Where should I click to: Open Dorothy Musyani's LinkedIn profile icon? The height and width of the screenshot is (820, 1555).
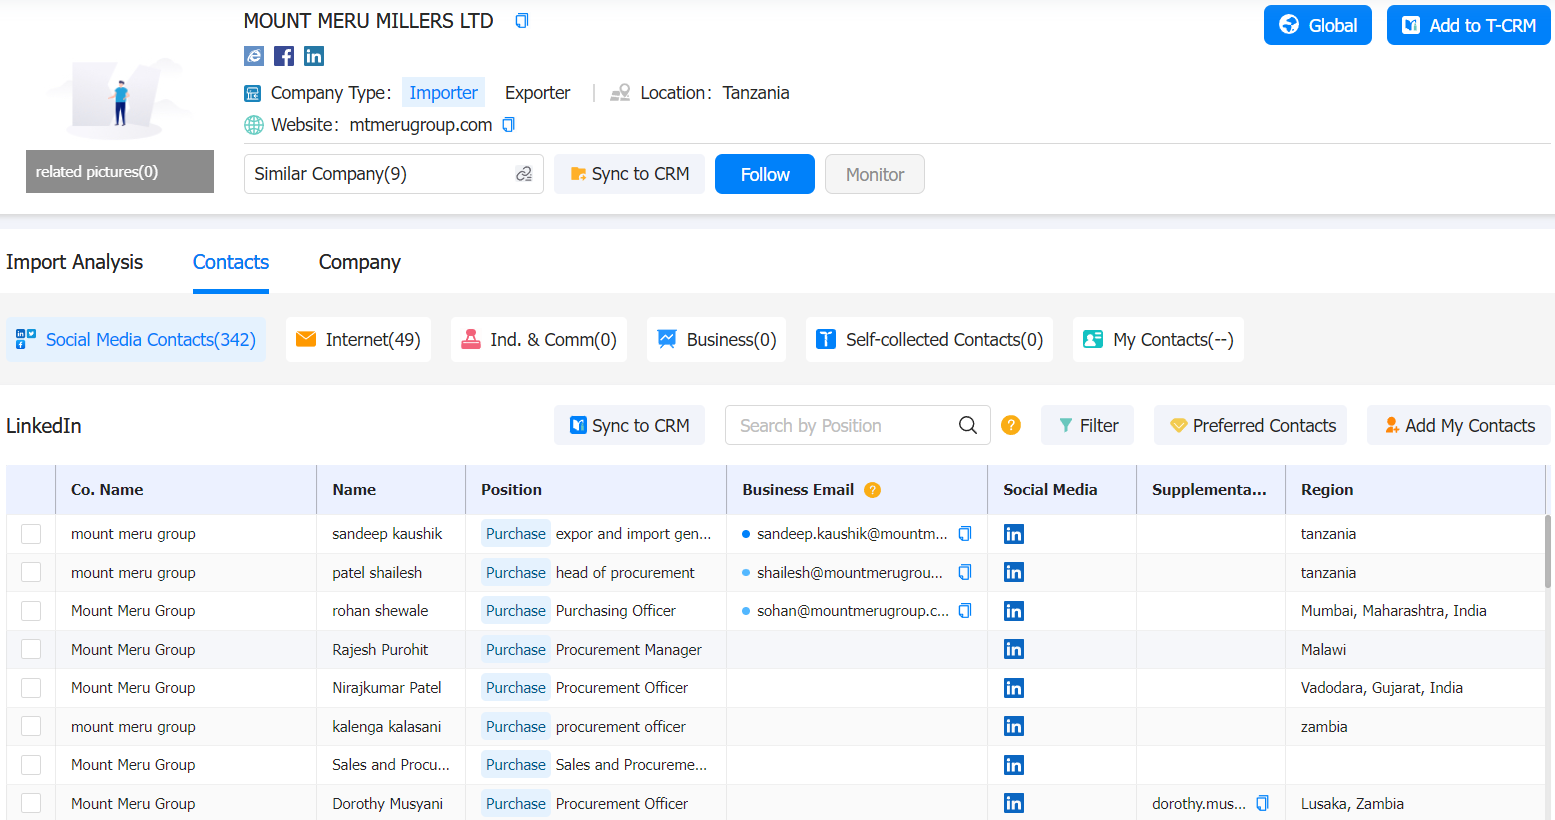1014,803
